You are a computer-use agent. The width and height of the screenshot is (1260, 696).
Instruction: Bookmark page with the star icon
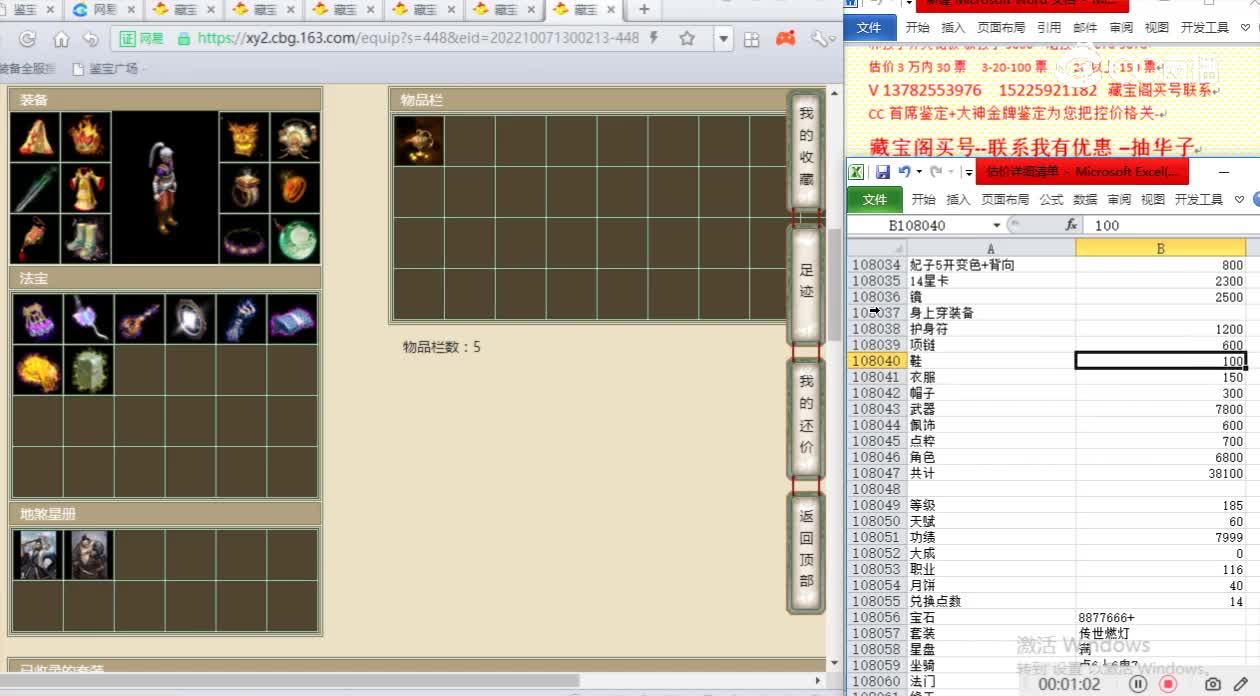pyautogui.click(x=687, y=39)
